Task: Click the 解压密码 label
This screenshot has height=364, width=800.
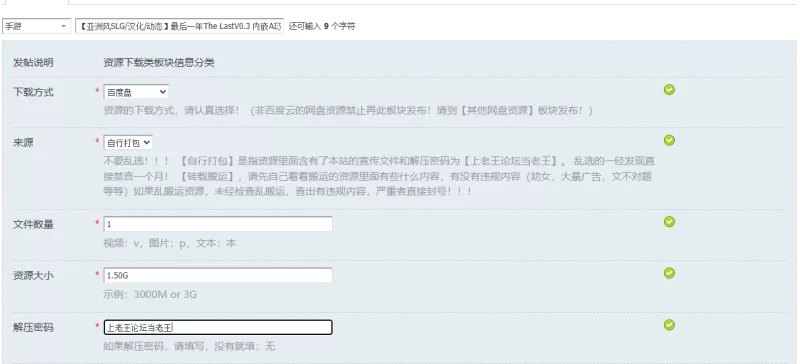Action: [33, 328]
